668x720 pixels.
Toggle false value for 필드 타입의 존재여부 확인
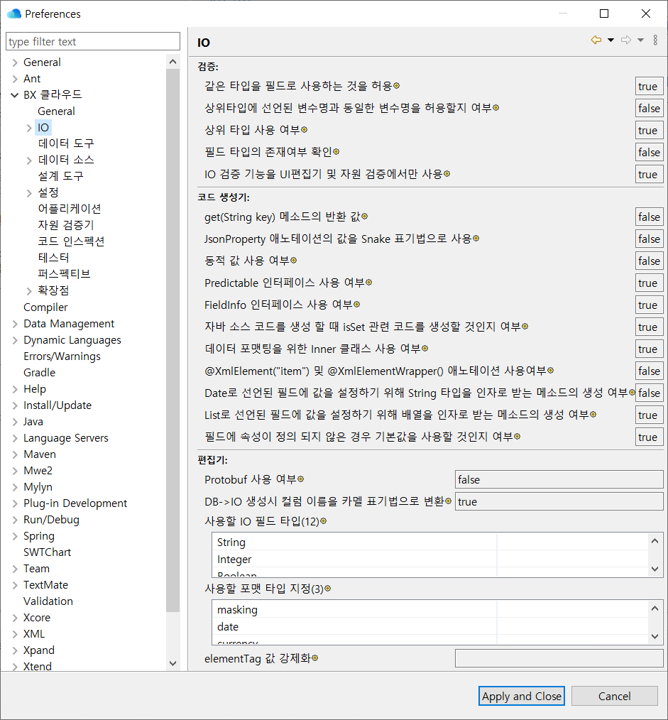pyautogui.click(x=648, y=152)
